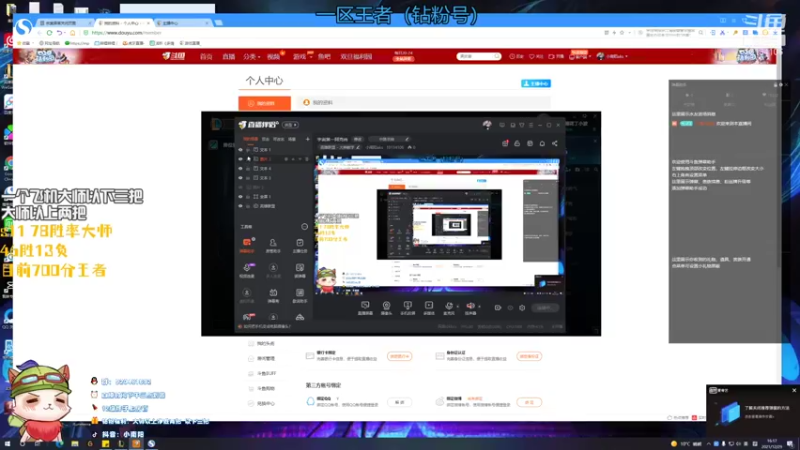Select the orange 我的资料 tab
Viewport: 800px width, 450px height.
(264, 103)
